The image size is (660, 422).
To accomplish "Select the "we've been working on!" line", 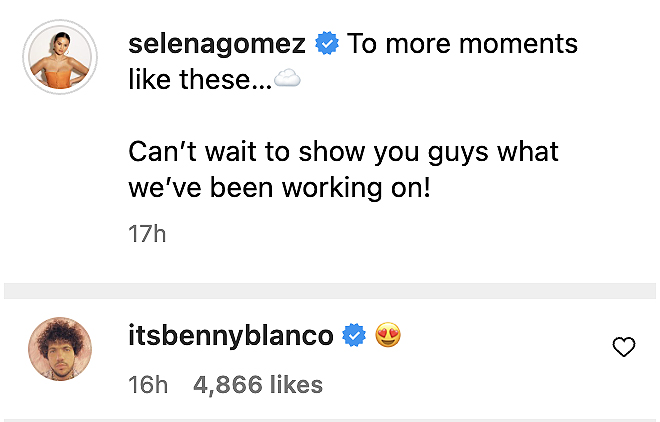I will click(x=279, y=190).
